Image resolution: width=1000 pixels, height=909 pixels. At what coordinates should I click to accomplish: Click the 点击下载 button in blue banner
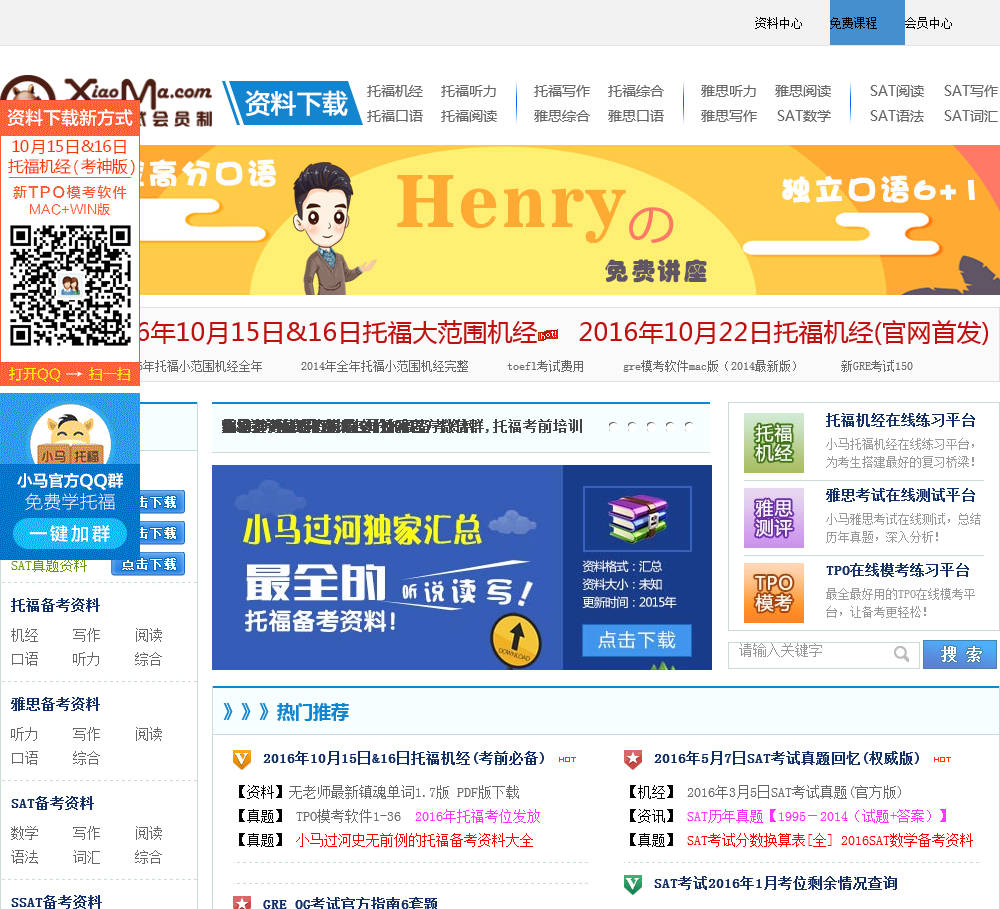point(636,640)
